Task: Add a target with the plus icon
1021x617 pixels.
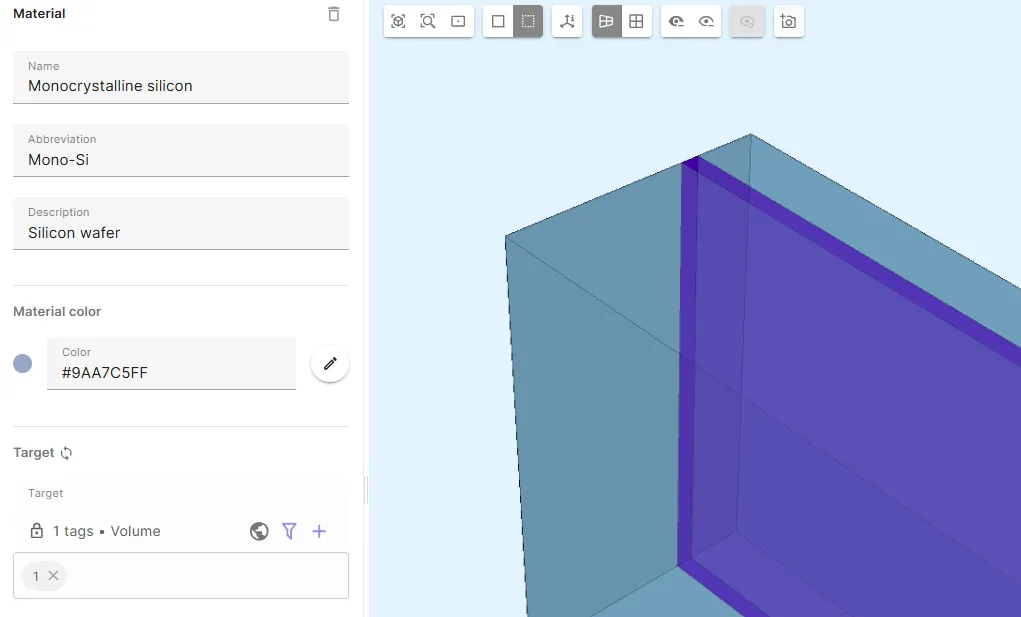Action: click(x=319, y=531)
